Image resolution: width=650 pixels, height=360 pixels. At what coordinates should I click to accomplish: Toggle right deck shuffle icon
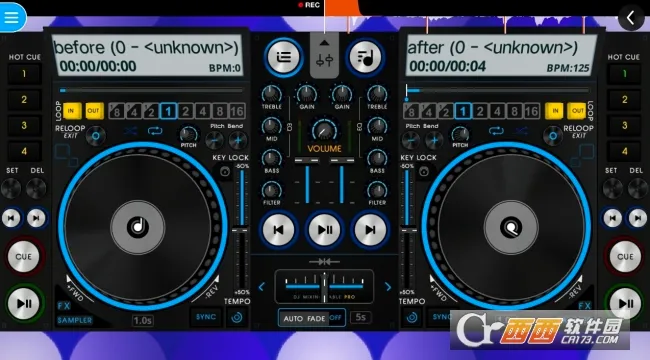pos(521,131)
